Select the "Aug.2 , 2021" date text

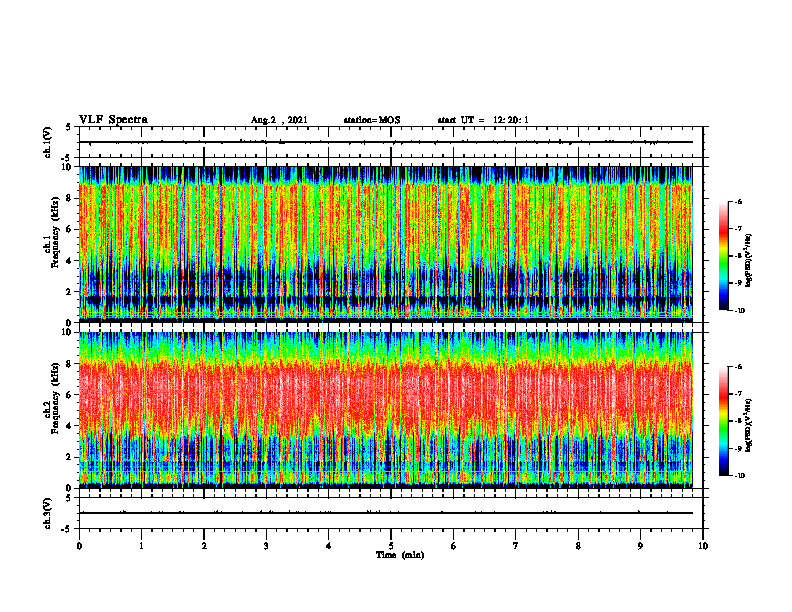tap(279, 120)
